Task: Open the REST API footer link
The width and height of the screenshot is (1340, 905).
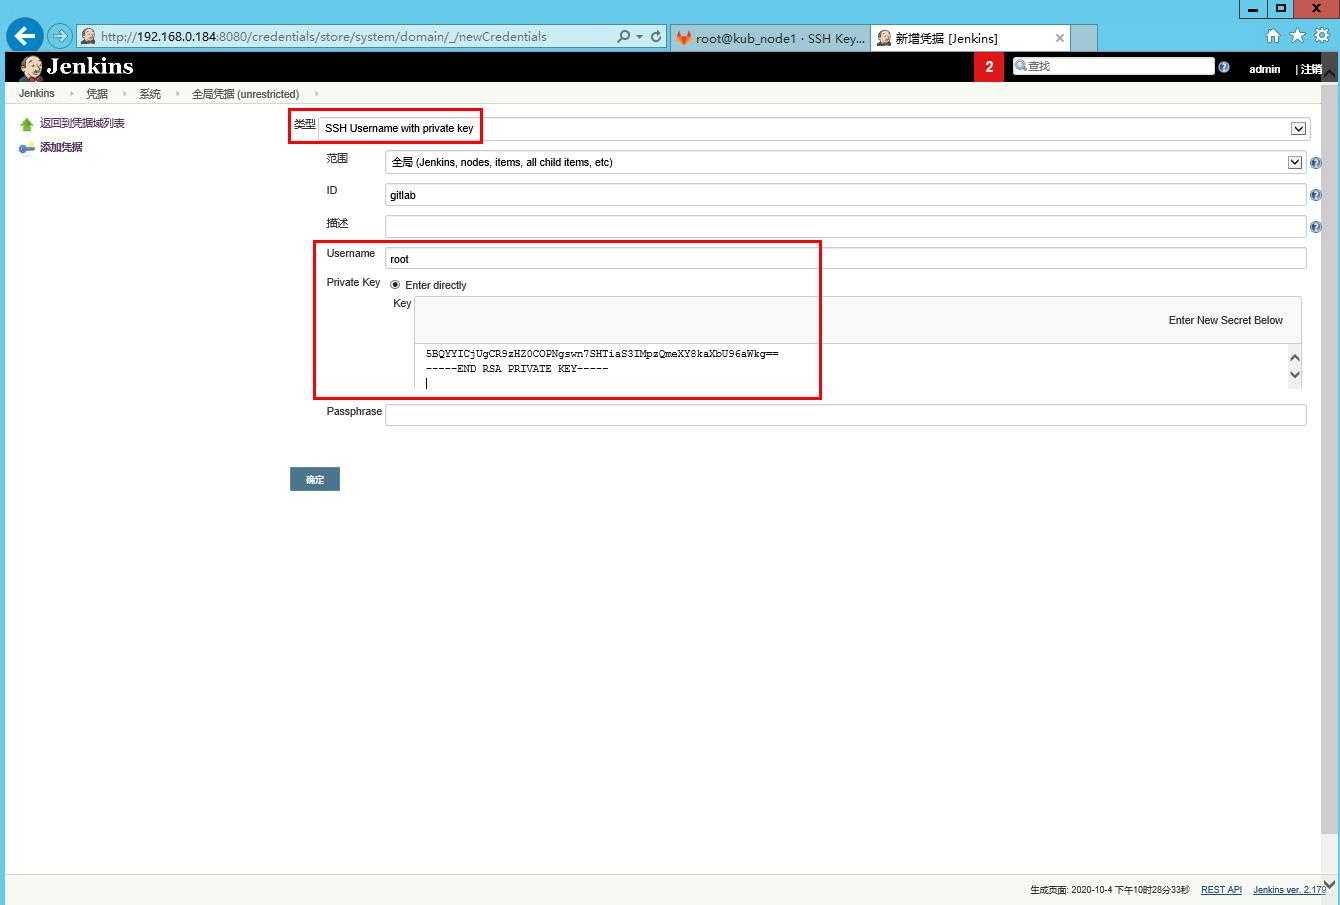Action: point(1221,889)
